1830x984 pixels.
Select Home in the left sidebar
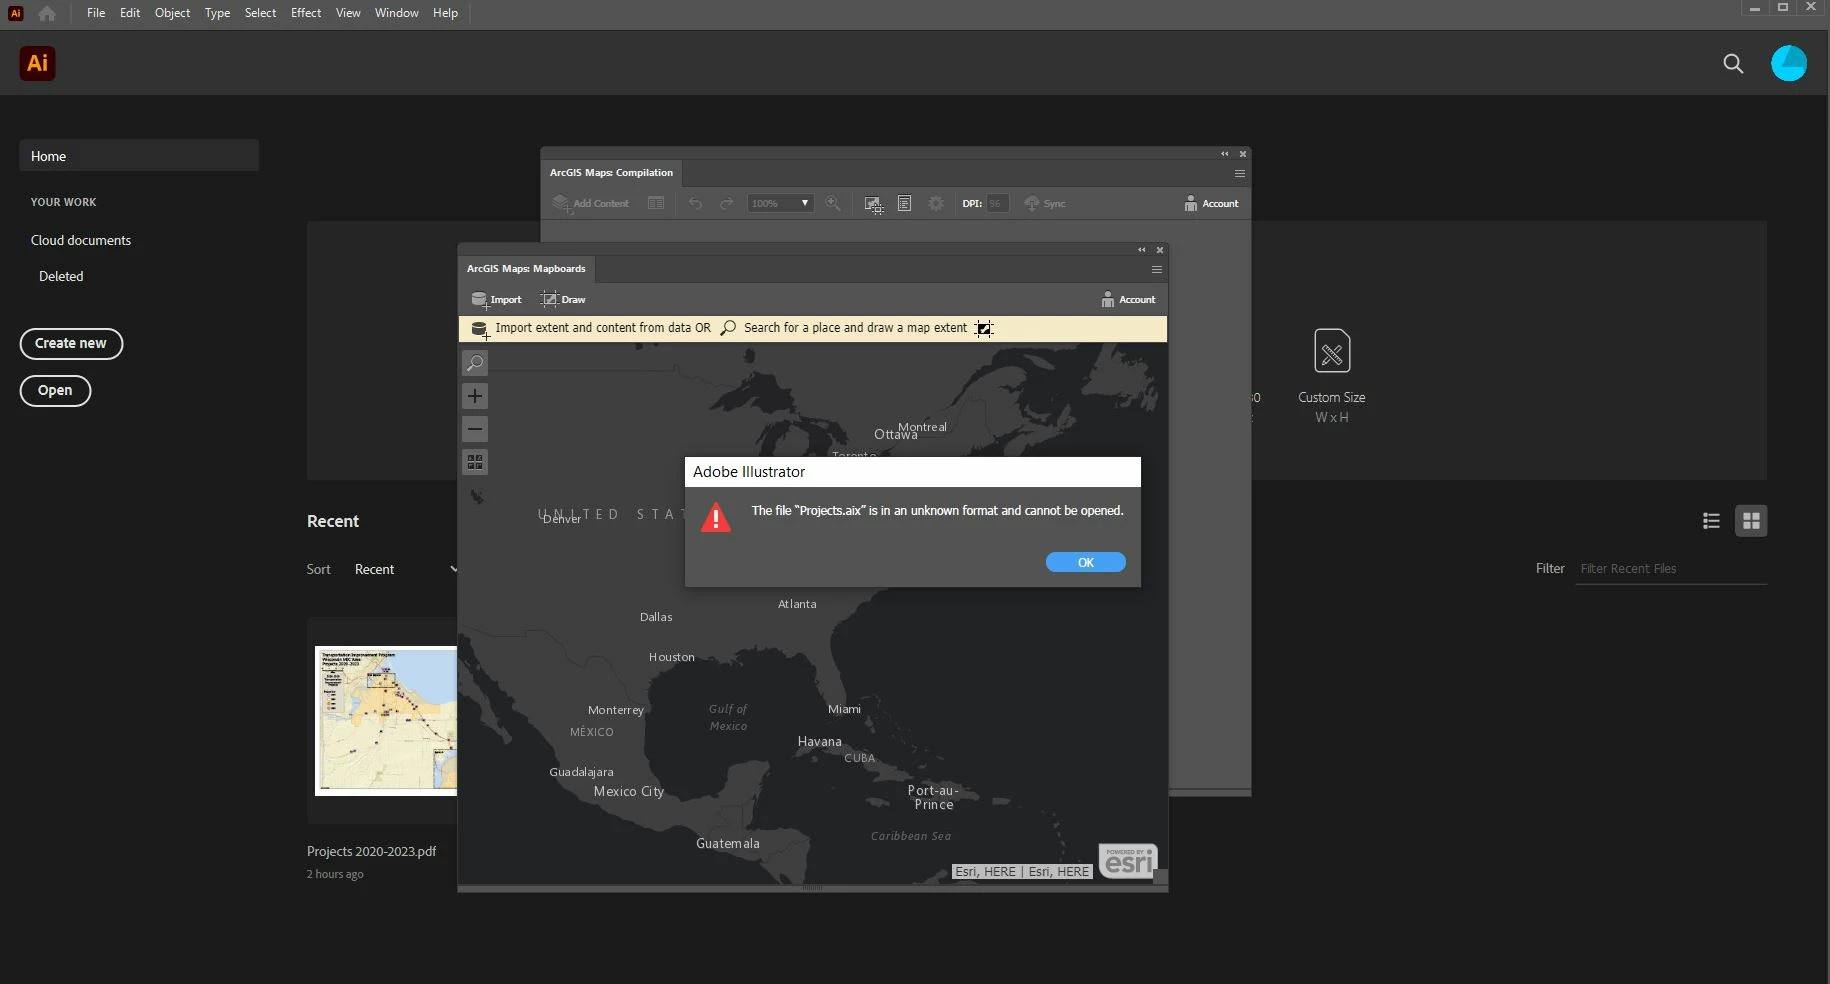click(x=139, y=156)
